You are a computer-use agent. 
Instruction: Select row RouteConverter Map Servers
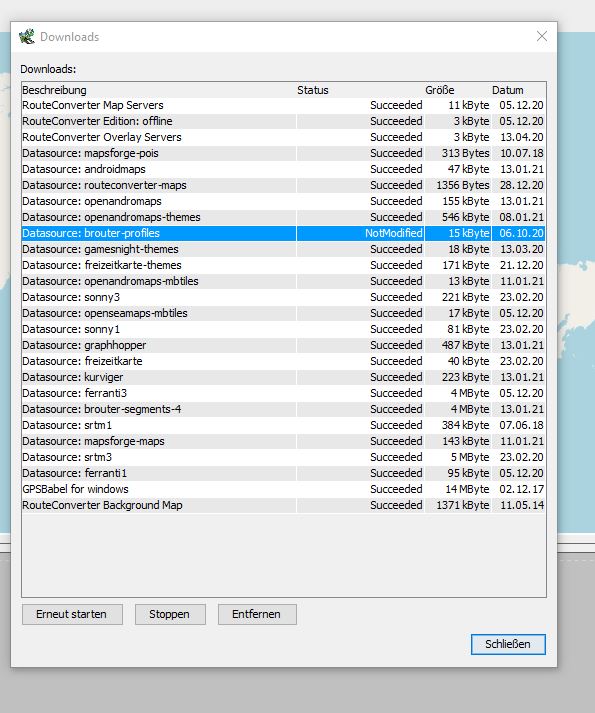pyautogui.click(x=283, y=105)
